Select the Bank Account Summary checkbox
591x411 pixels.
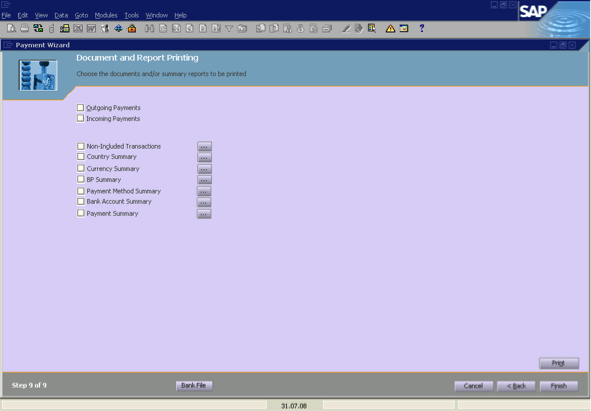click(x=81, y=201)
